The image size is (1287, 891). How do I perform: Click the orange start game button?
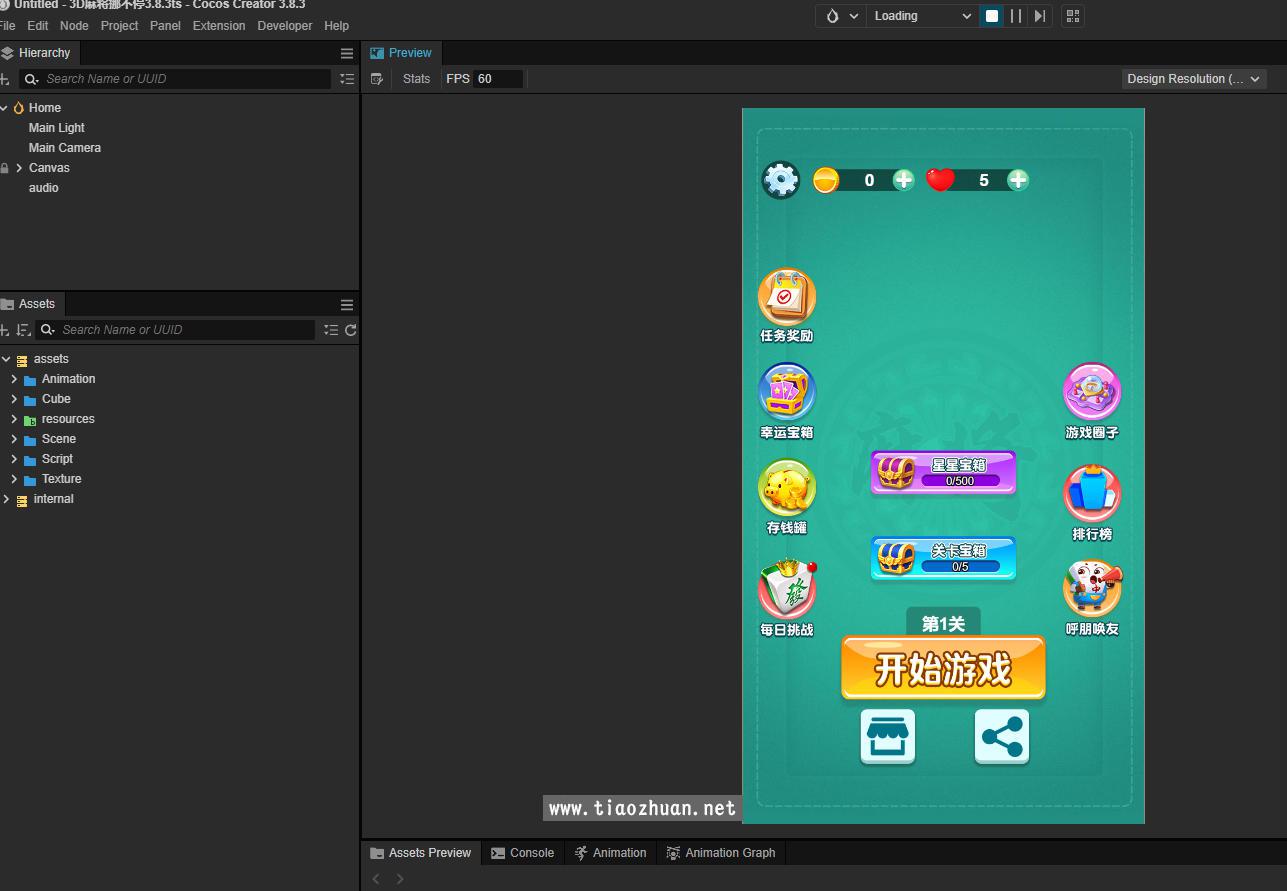[943, 669]
